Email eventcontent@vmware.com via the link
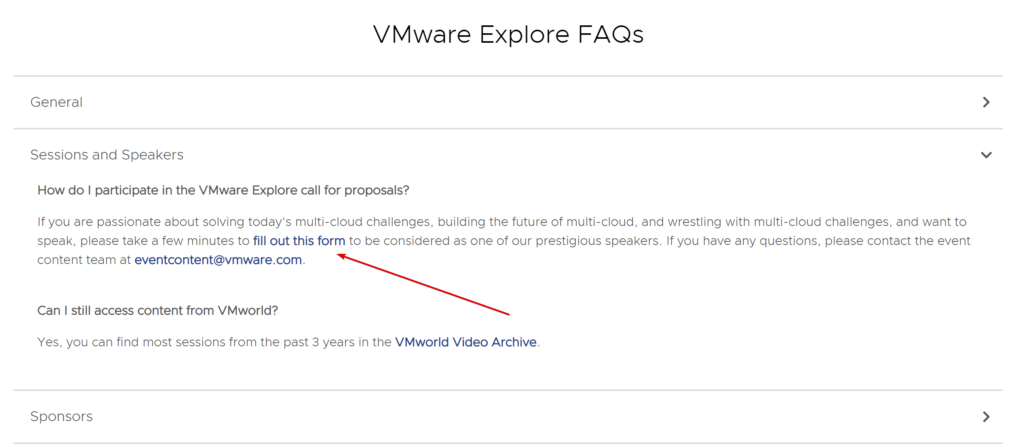 218,260
